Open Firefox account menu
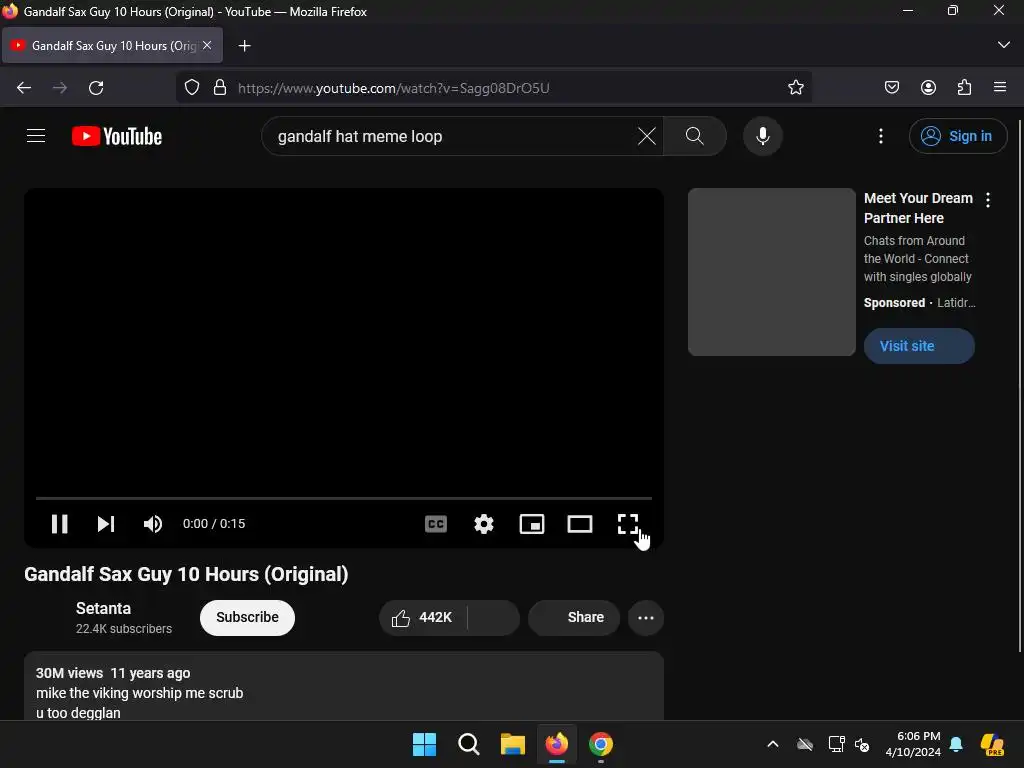The width and height of the screenshot is (1024, 768). [928, 88]
